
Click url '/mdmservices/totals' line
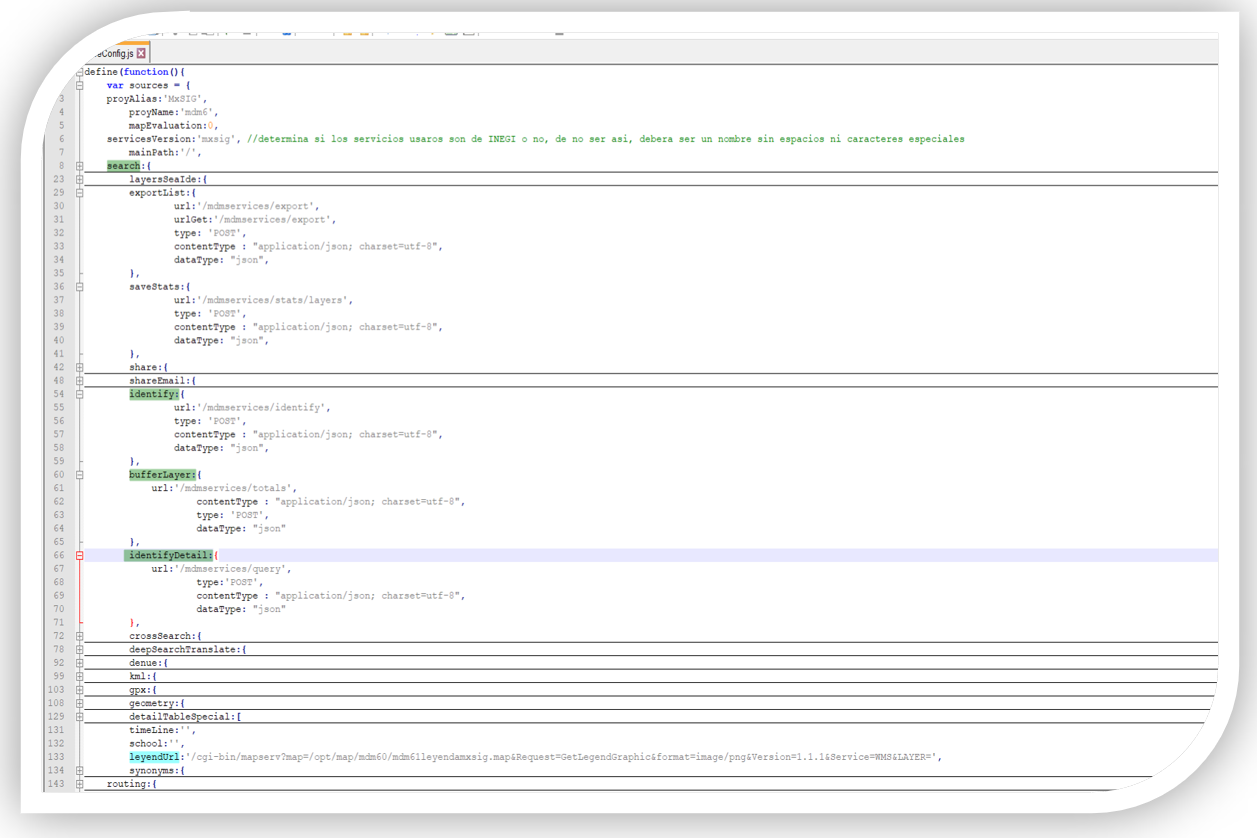pos(224,489)
